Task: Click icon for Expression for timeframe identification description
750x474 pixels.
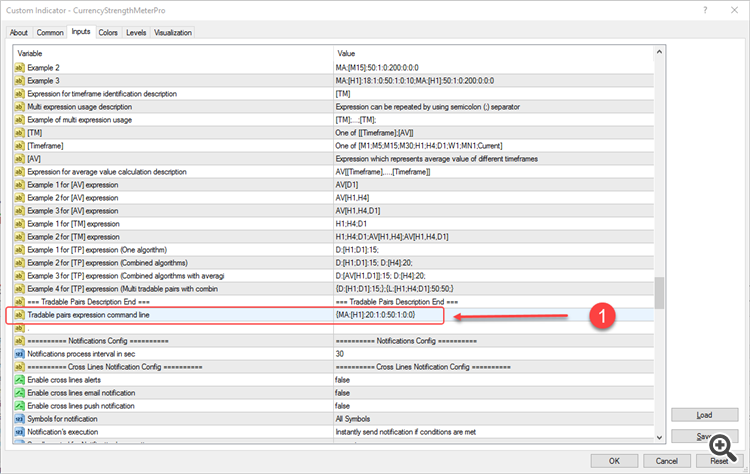Action: coord(19,94)
